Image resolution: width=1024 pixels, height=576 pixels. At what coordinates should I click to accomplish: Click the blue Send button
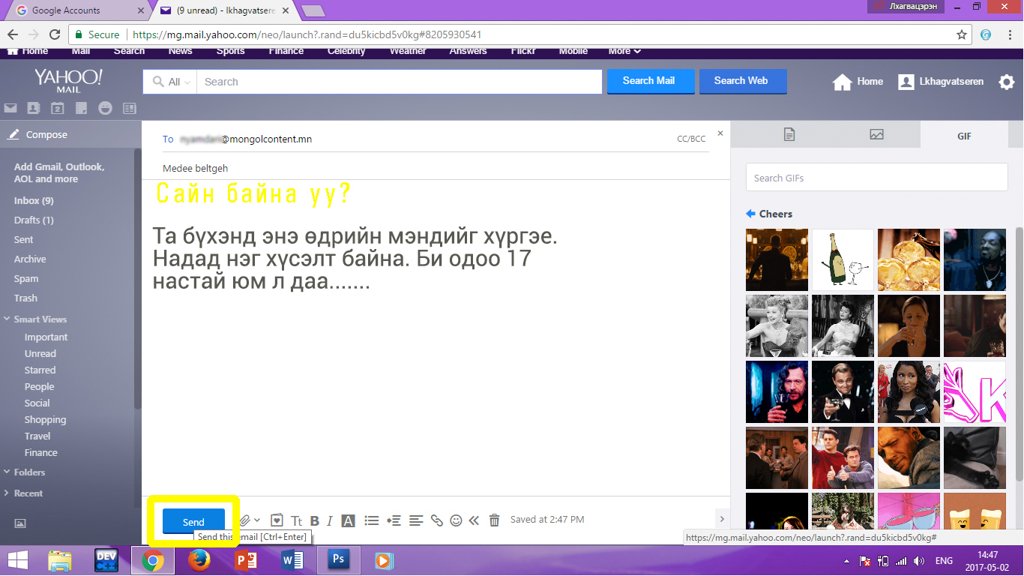point(193,522)
